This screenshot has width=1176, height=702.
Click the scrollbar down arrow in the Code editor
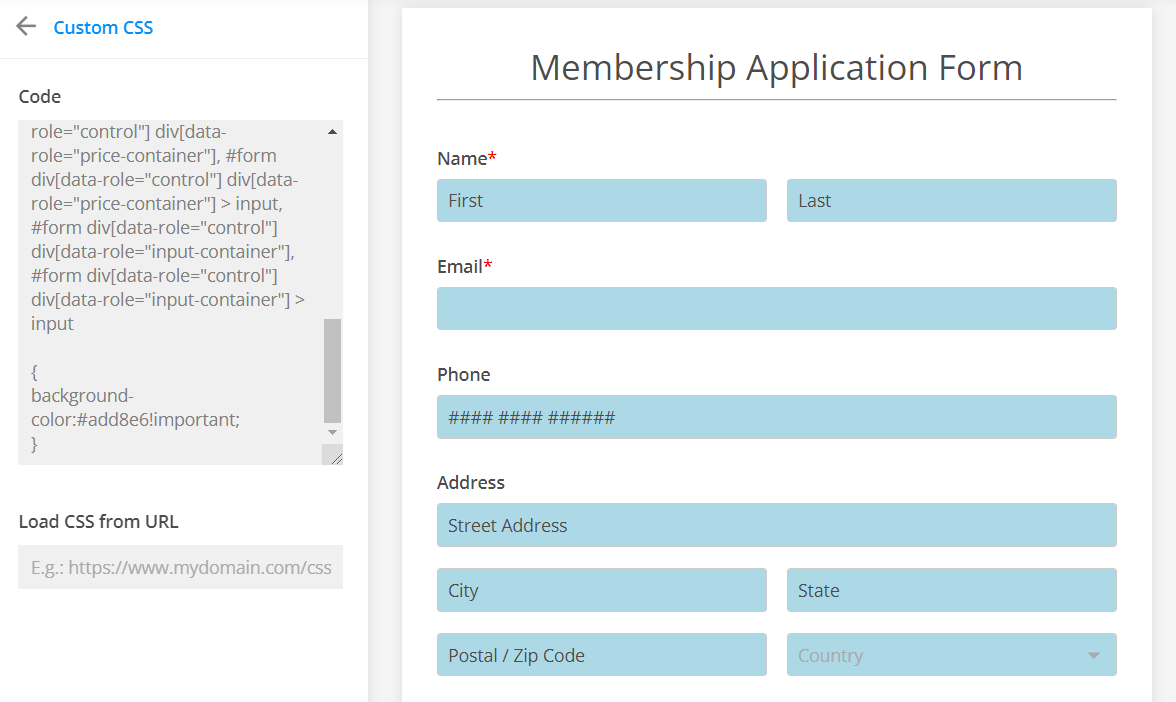click(333, 432)
